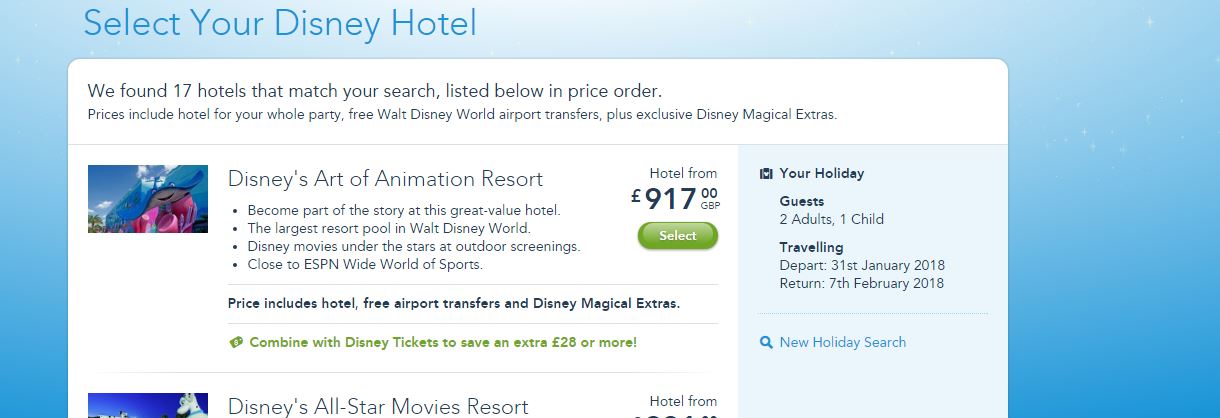
Task: Open the New Holiday Search link
Action: 842,342
